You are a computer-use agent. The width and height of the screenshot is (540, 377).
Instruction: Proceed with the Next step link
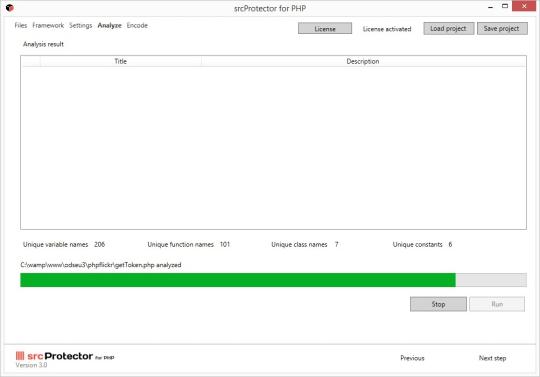tap(492, 358)
